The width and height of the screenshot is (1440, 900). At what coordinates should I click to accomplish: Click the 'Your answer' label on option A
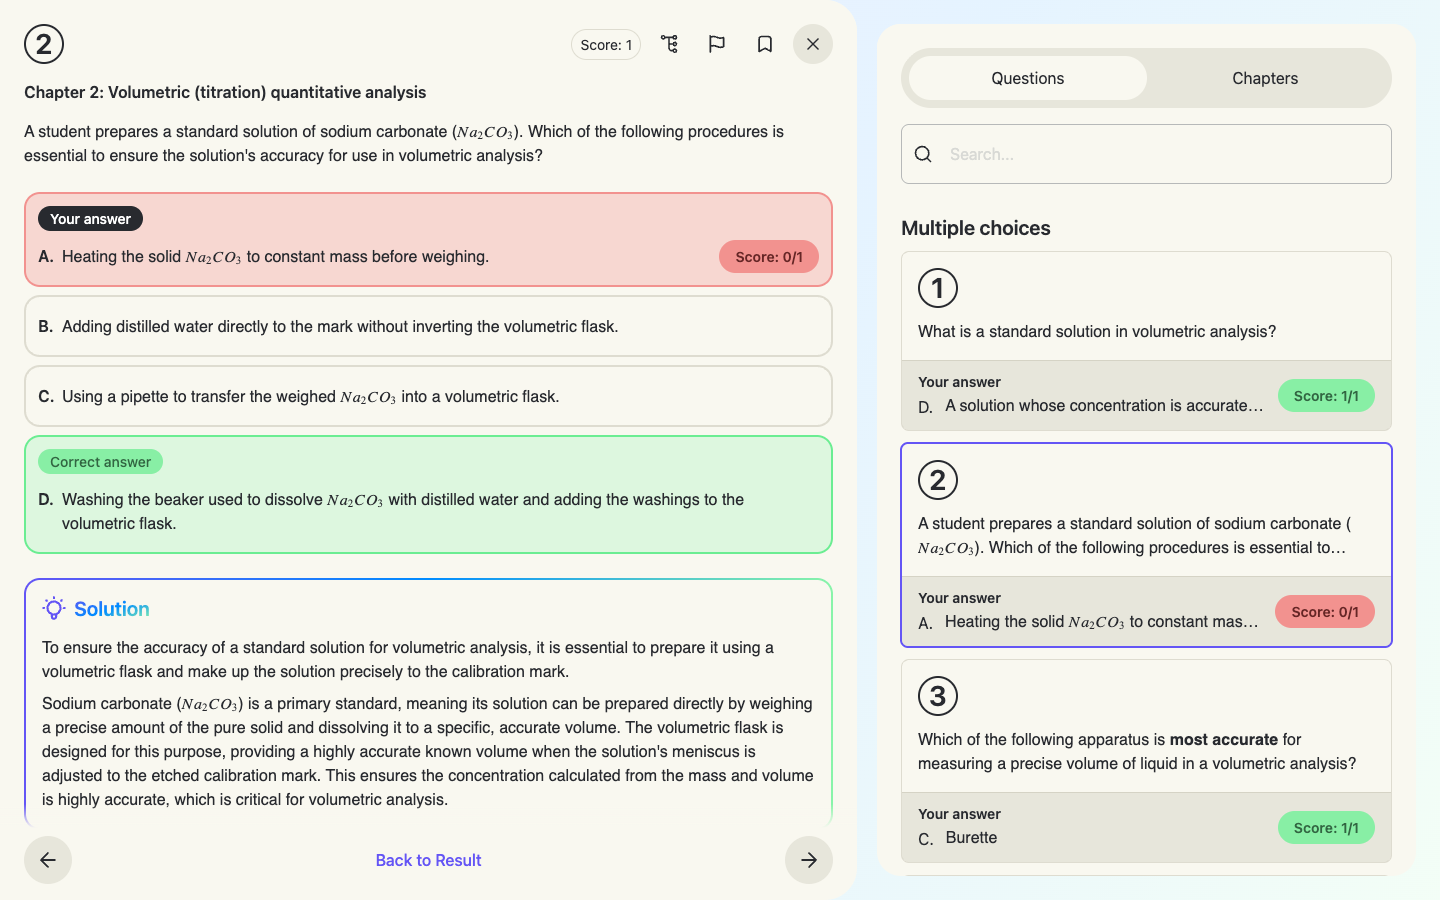91,219
